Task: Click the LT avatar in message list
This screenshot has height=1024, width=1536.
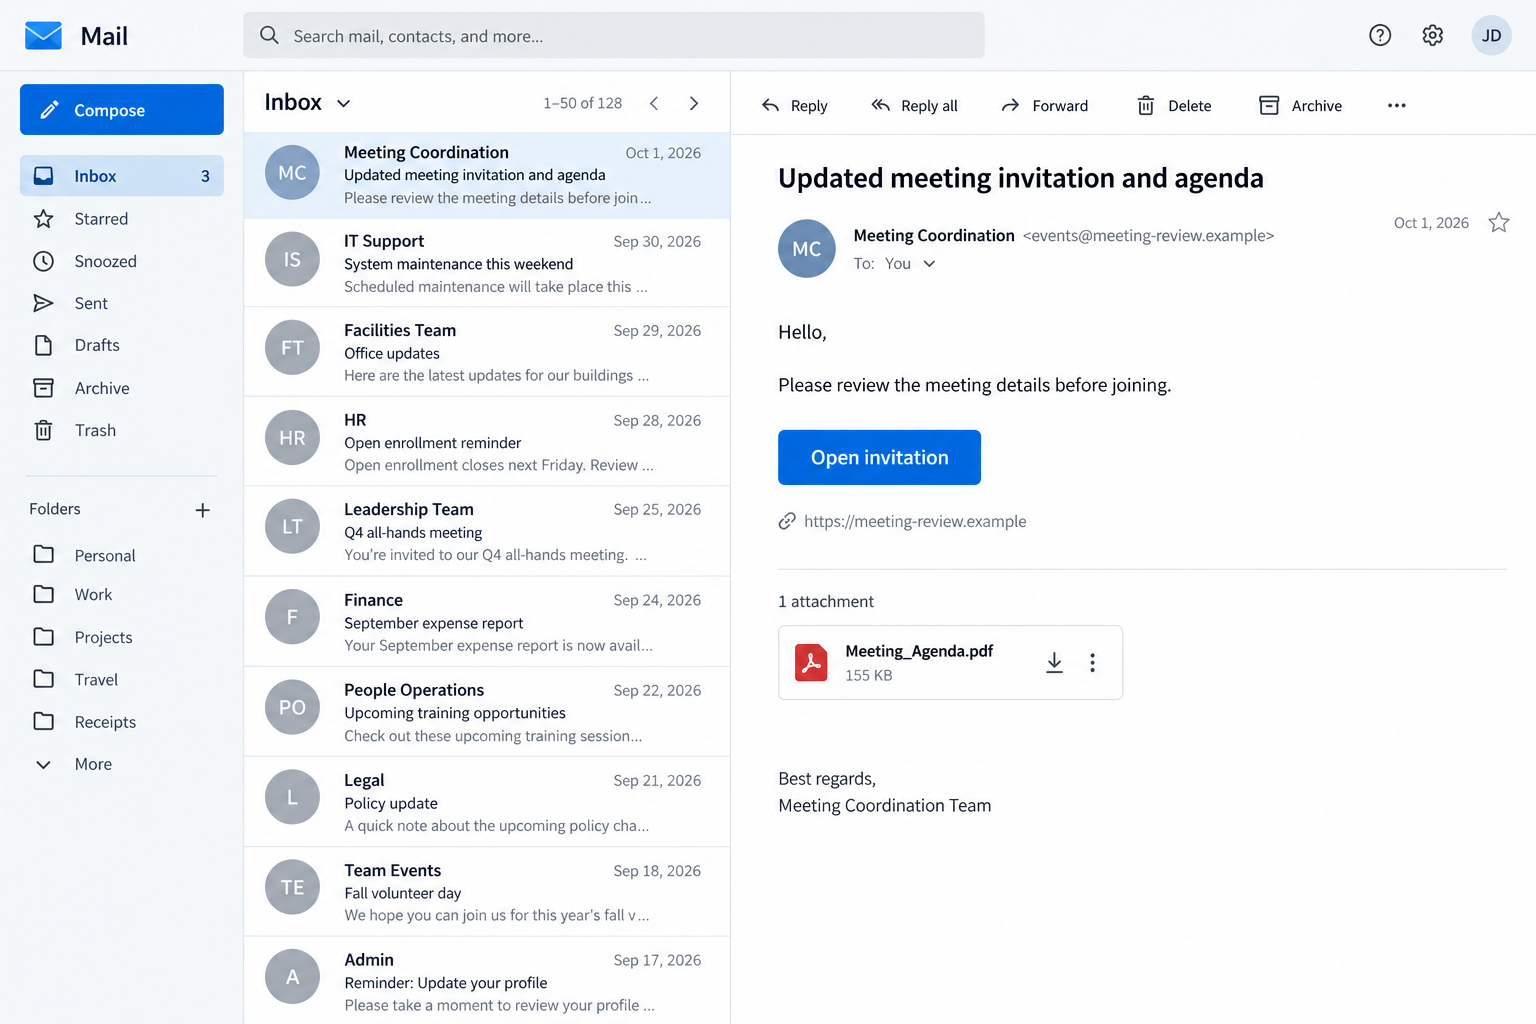Action: click(292, 527)
